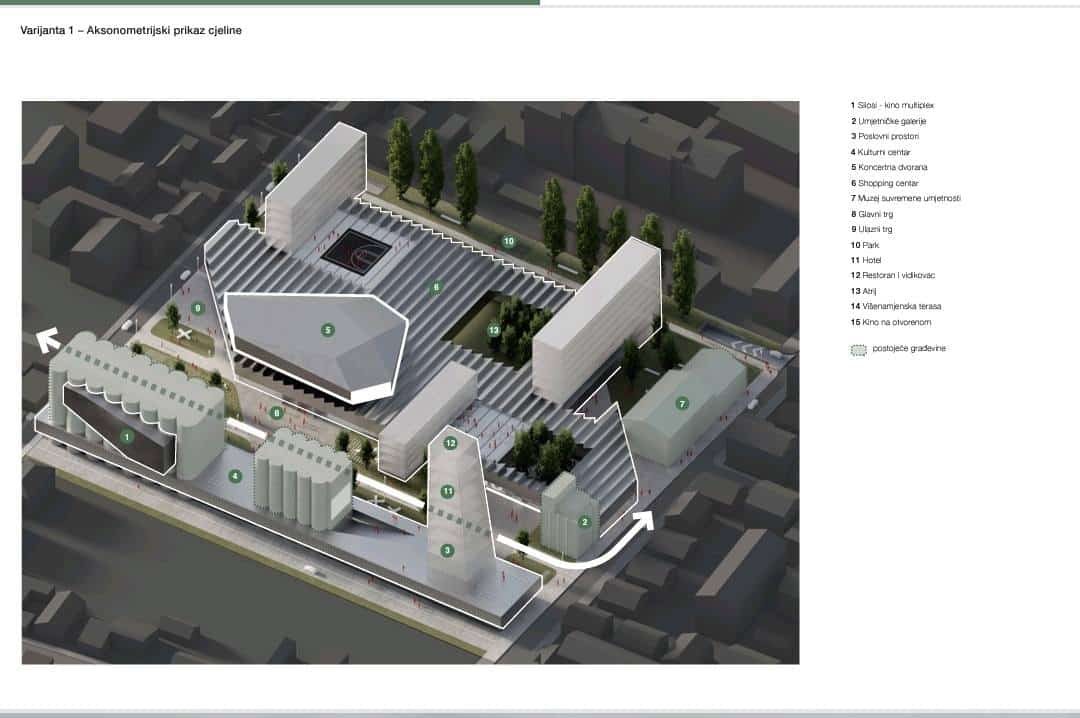Click the 'Shopping centar' legend entry

(884, 183)
